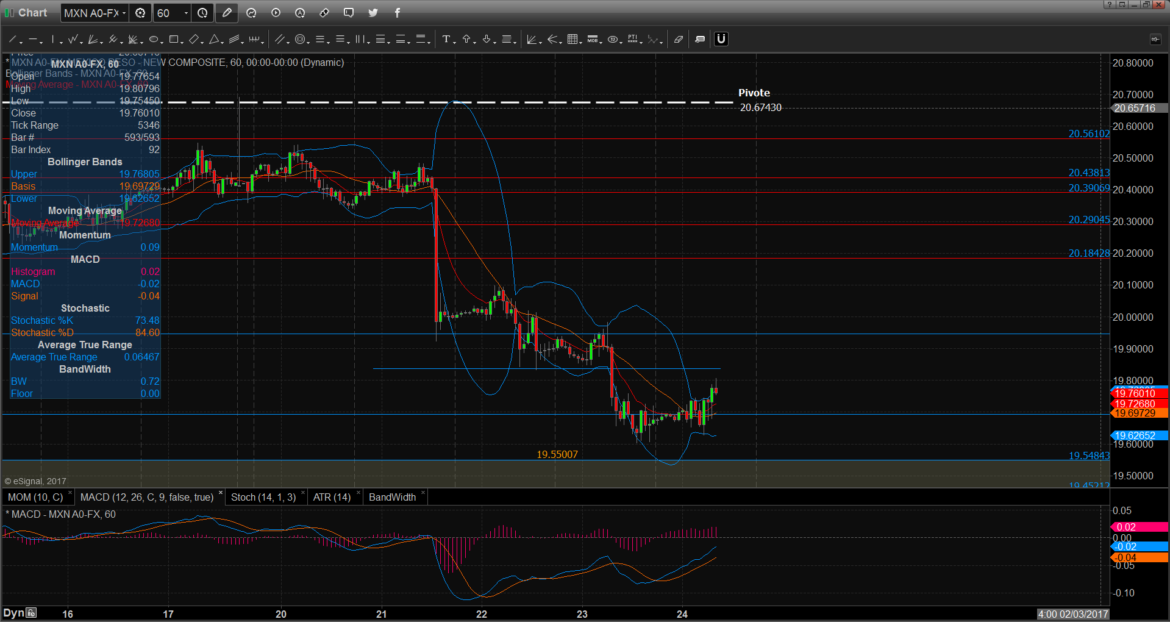Share chart on Twitter

coord(372,13)
